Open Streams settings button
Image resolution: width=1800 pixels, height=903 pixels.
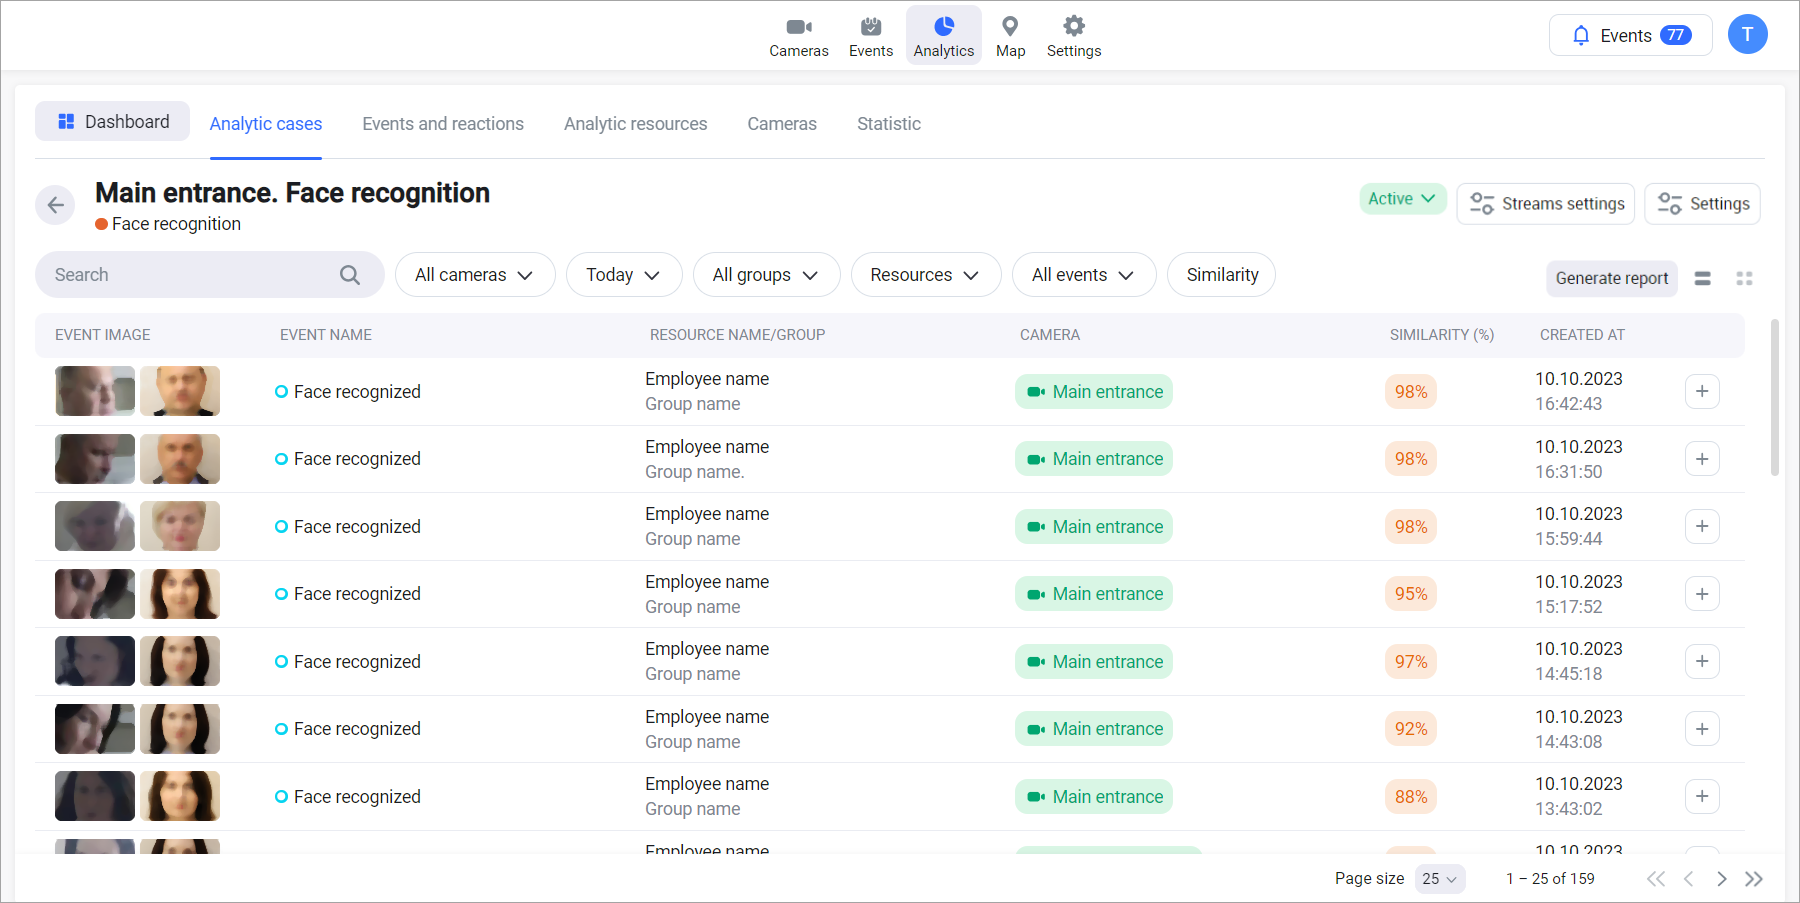pyautogui.click(x=1545, y=204)
